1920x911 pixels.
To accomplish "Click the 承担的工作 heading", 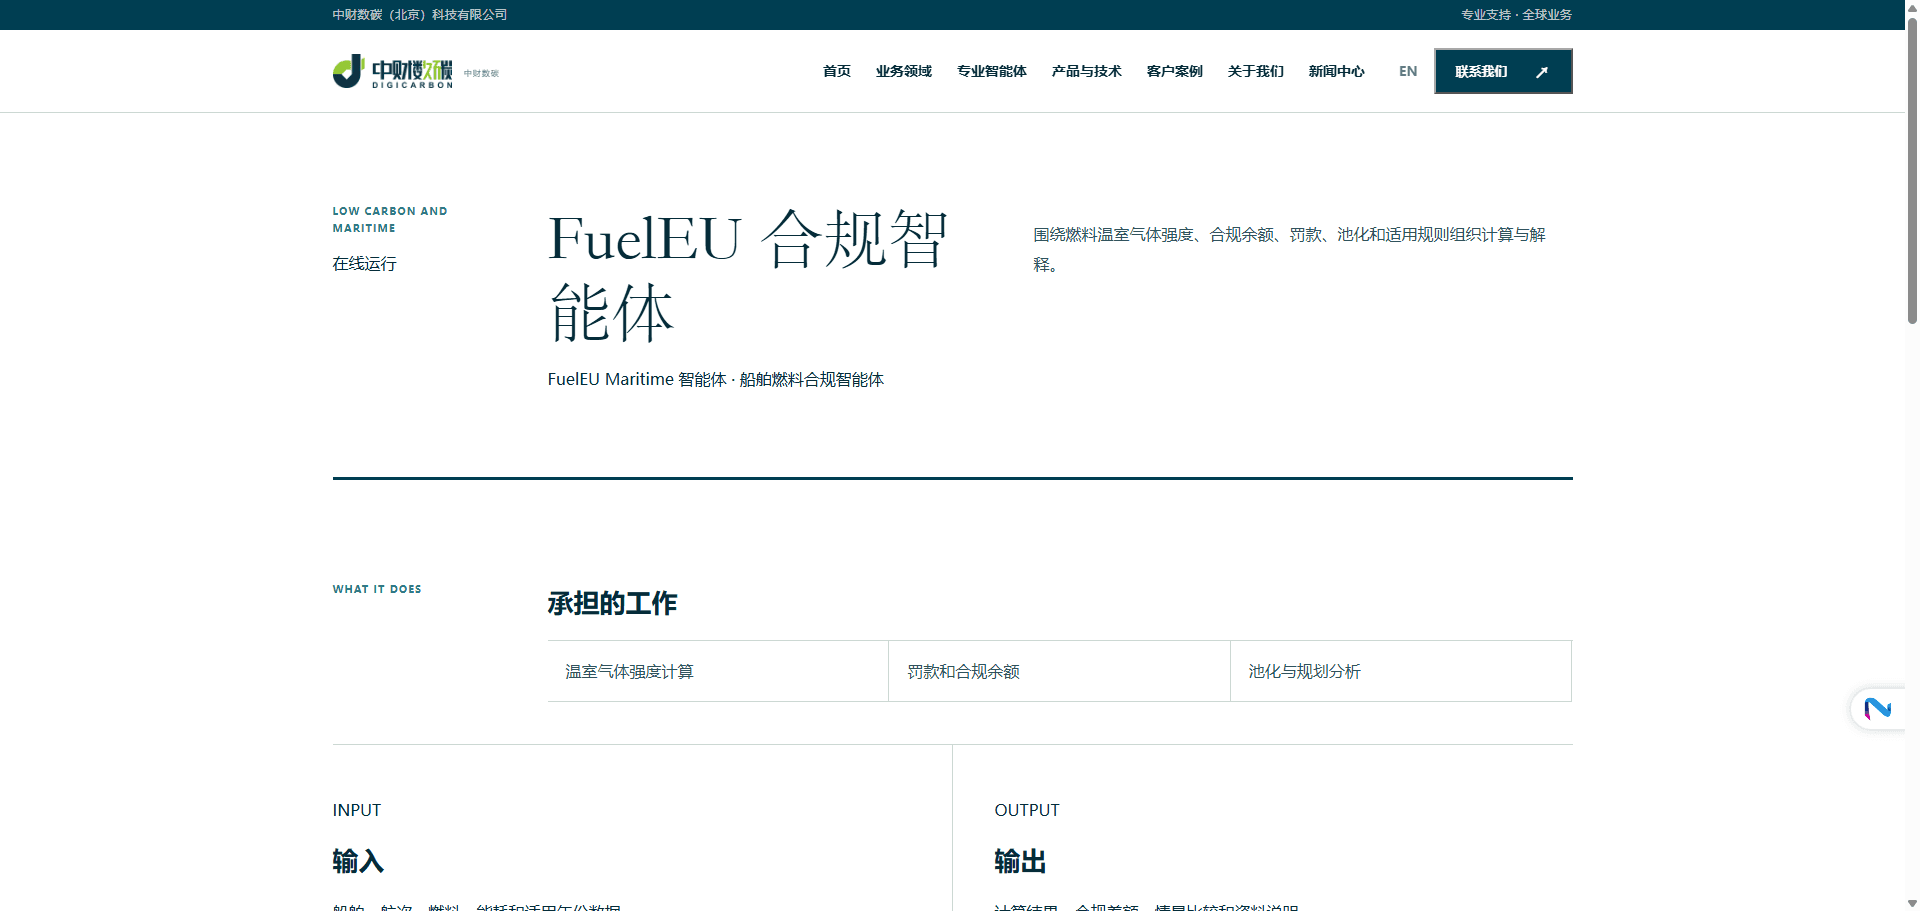I will pyautogui.click(x=612, y=603).
